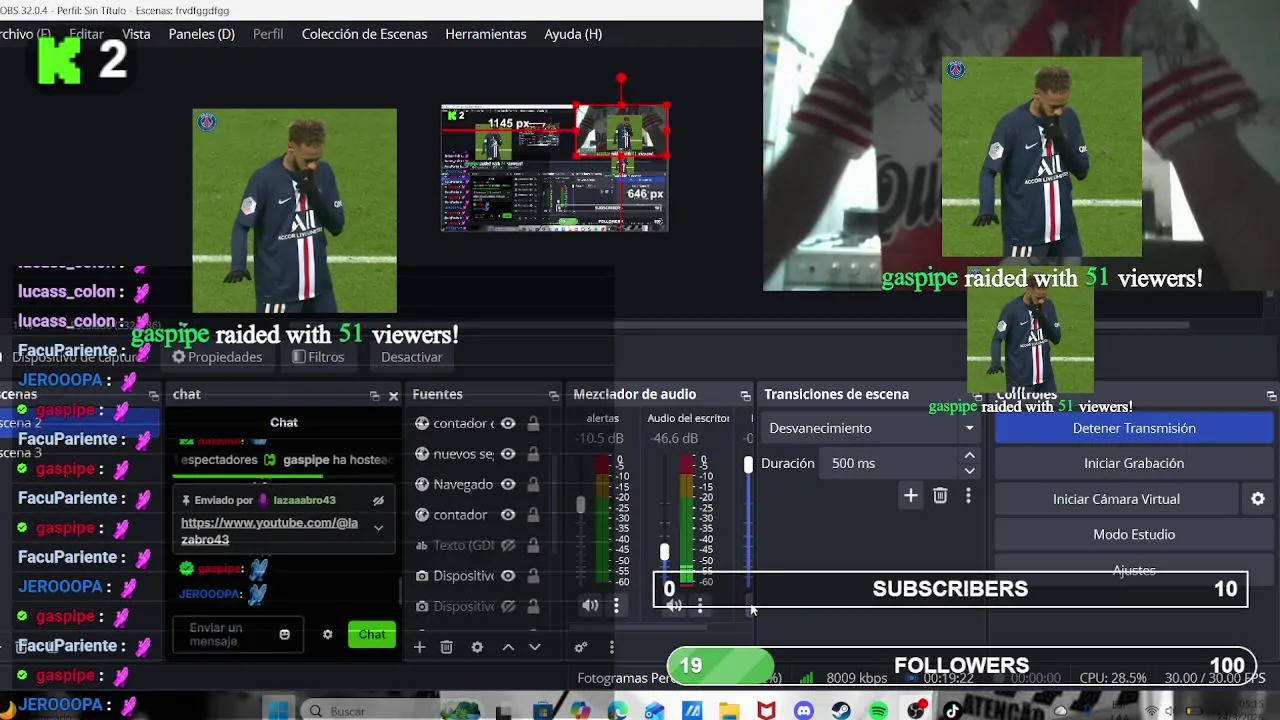Increase transition Duración with up arrow
Screen dimensions: 1280x720
click(x=969, y=456)
